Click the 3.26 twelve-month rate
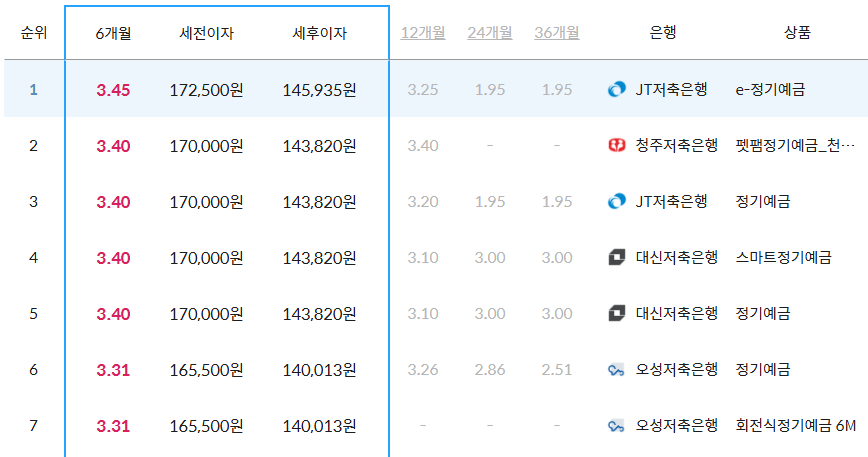The width and height of the screenshot is (868, 457). [x=423, y=370]
